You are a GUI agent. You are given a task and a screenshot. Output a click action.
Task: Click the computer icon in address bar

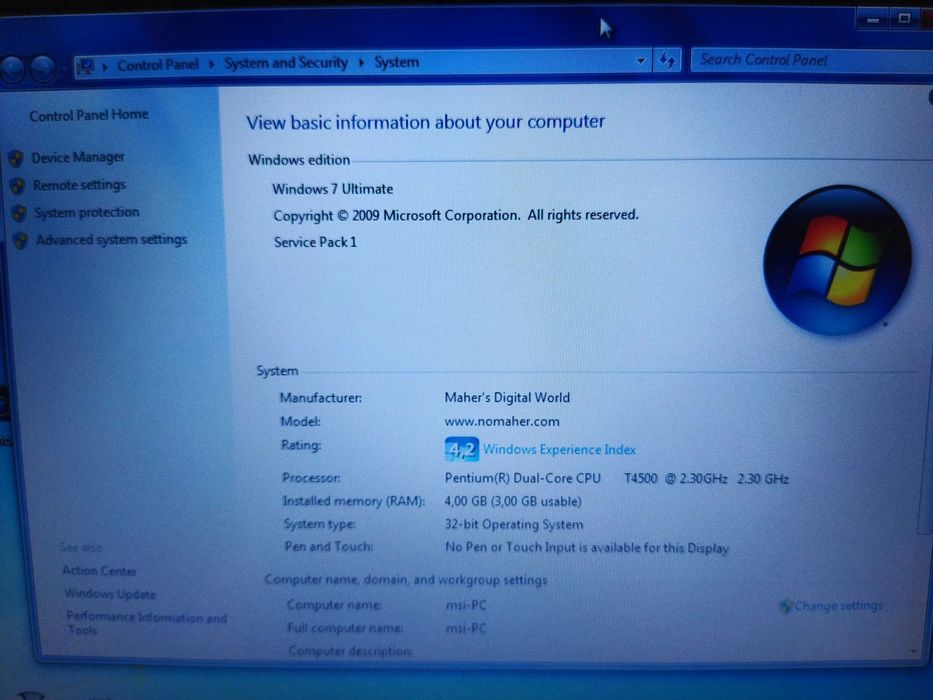86,65
